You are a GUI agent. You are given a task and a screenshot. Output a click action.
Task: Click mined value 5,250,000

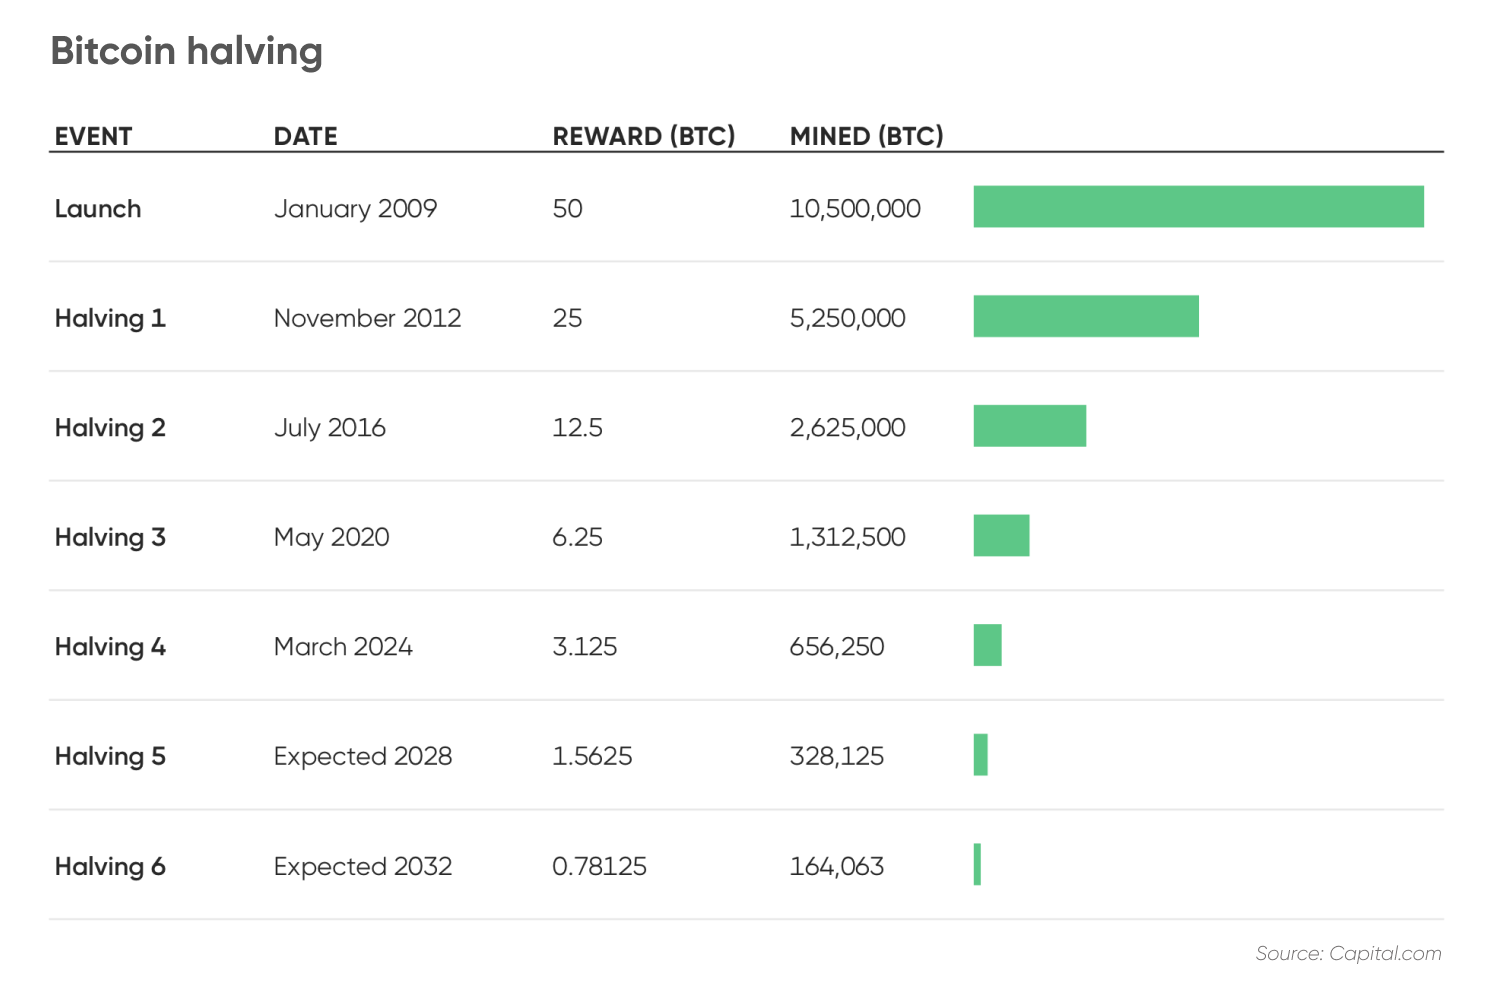pos(848,318)
